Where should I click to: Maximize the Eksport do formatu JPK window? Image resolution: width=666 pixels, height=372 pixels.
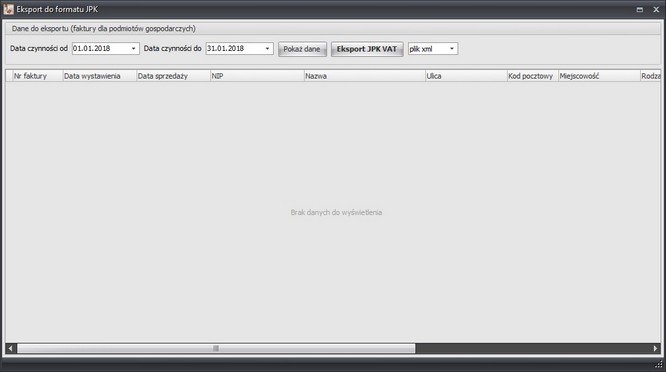pyautogui.click(x=640, y=9)
